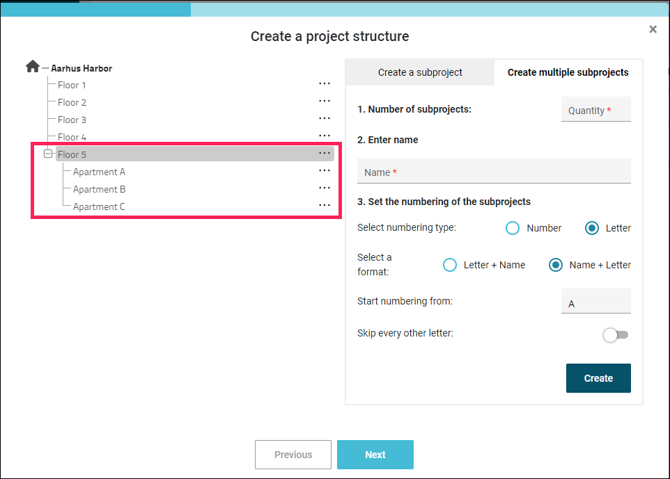Close the Create a project structure dialog
The image size is (670, 479).
[653, 30]
